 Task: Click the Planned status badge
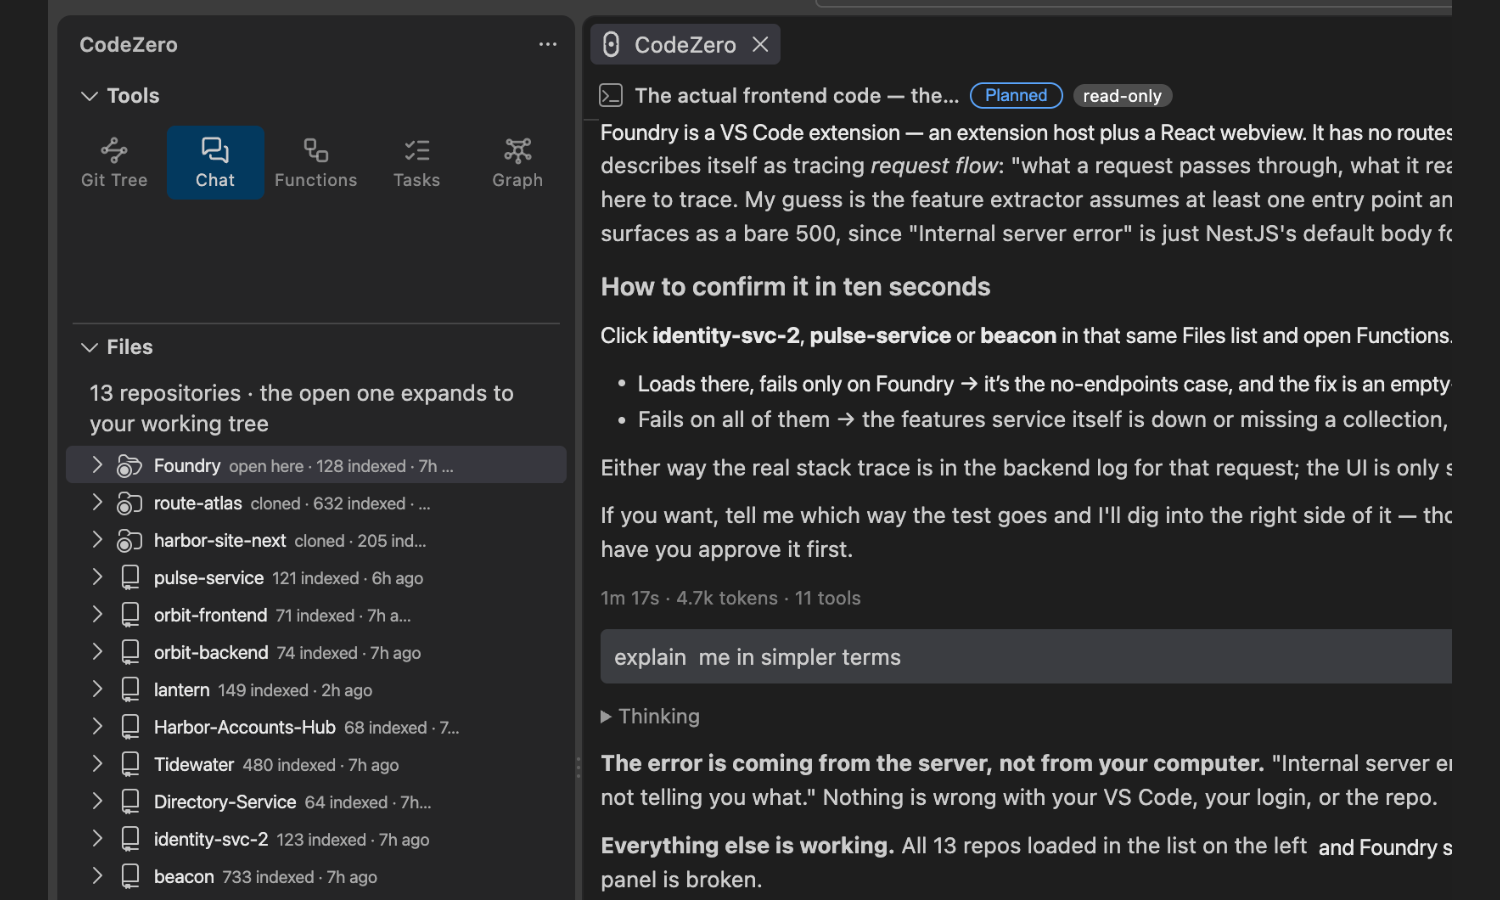(x=1016, y=95)
